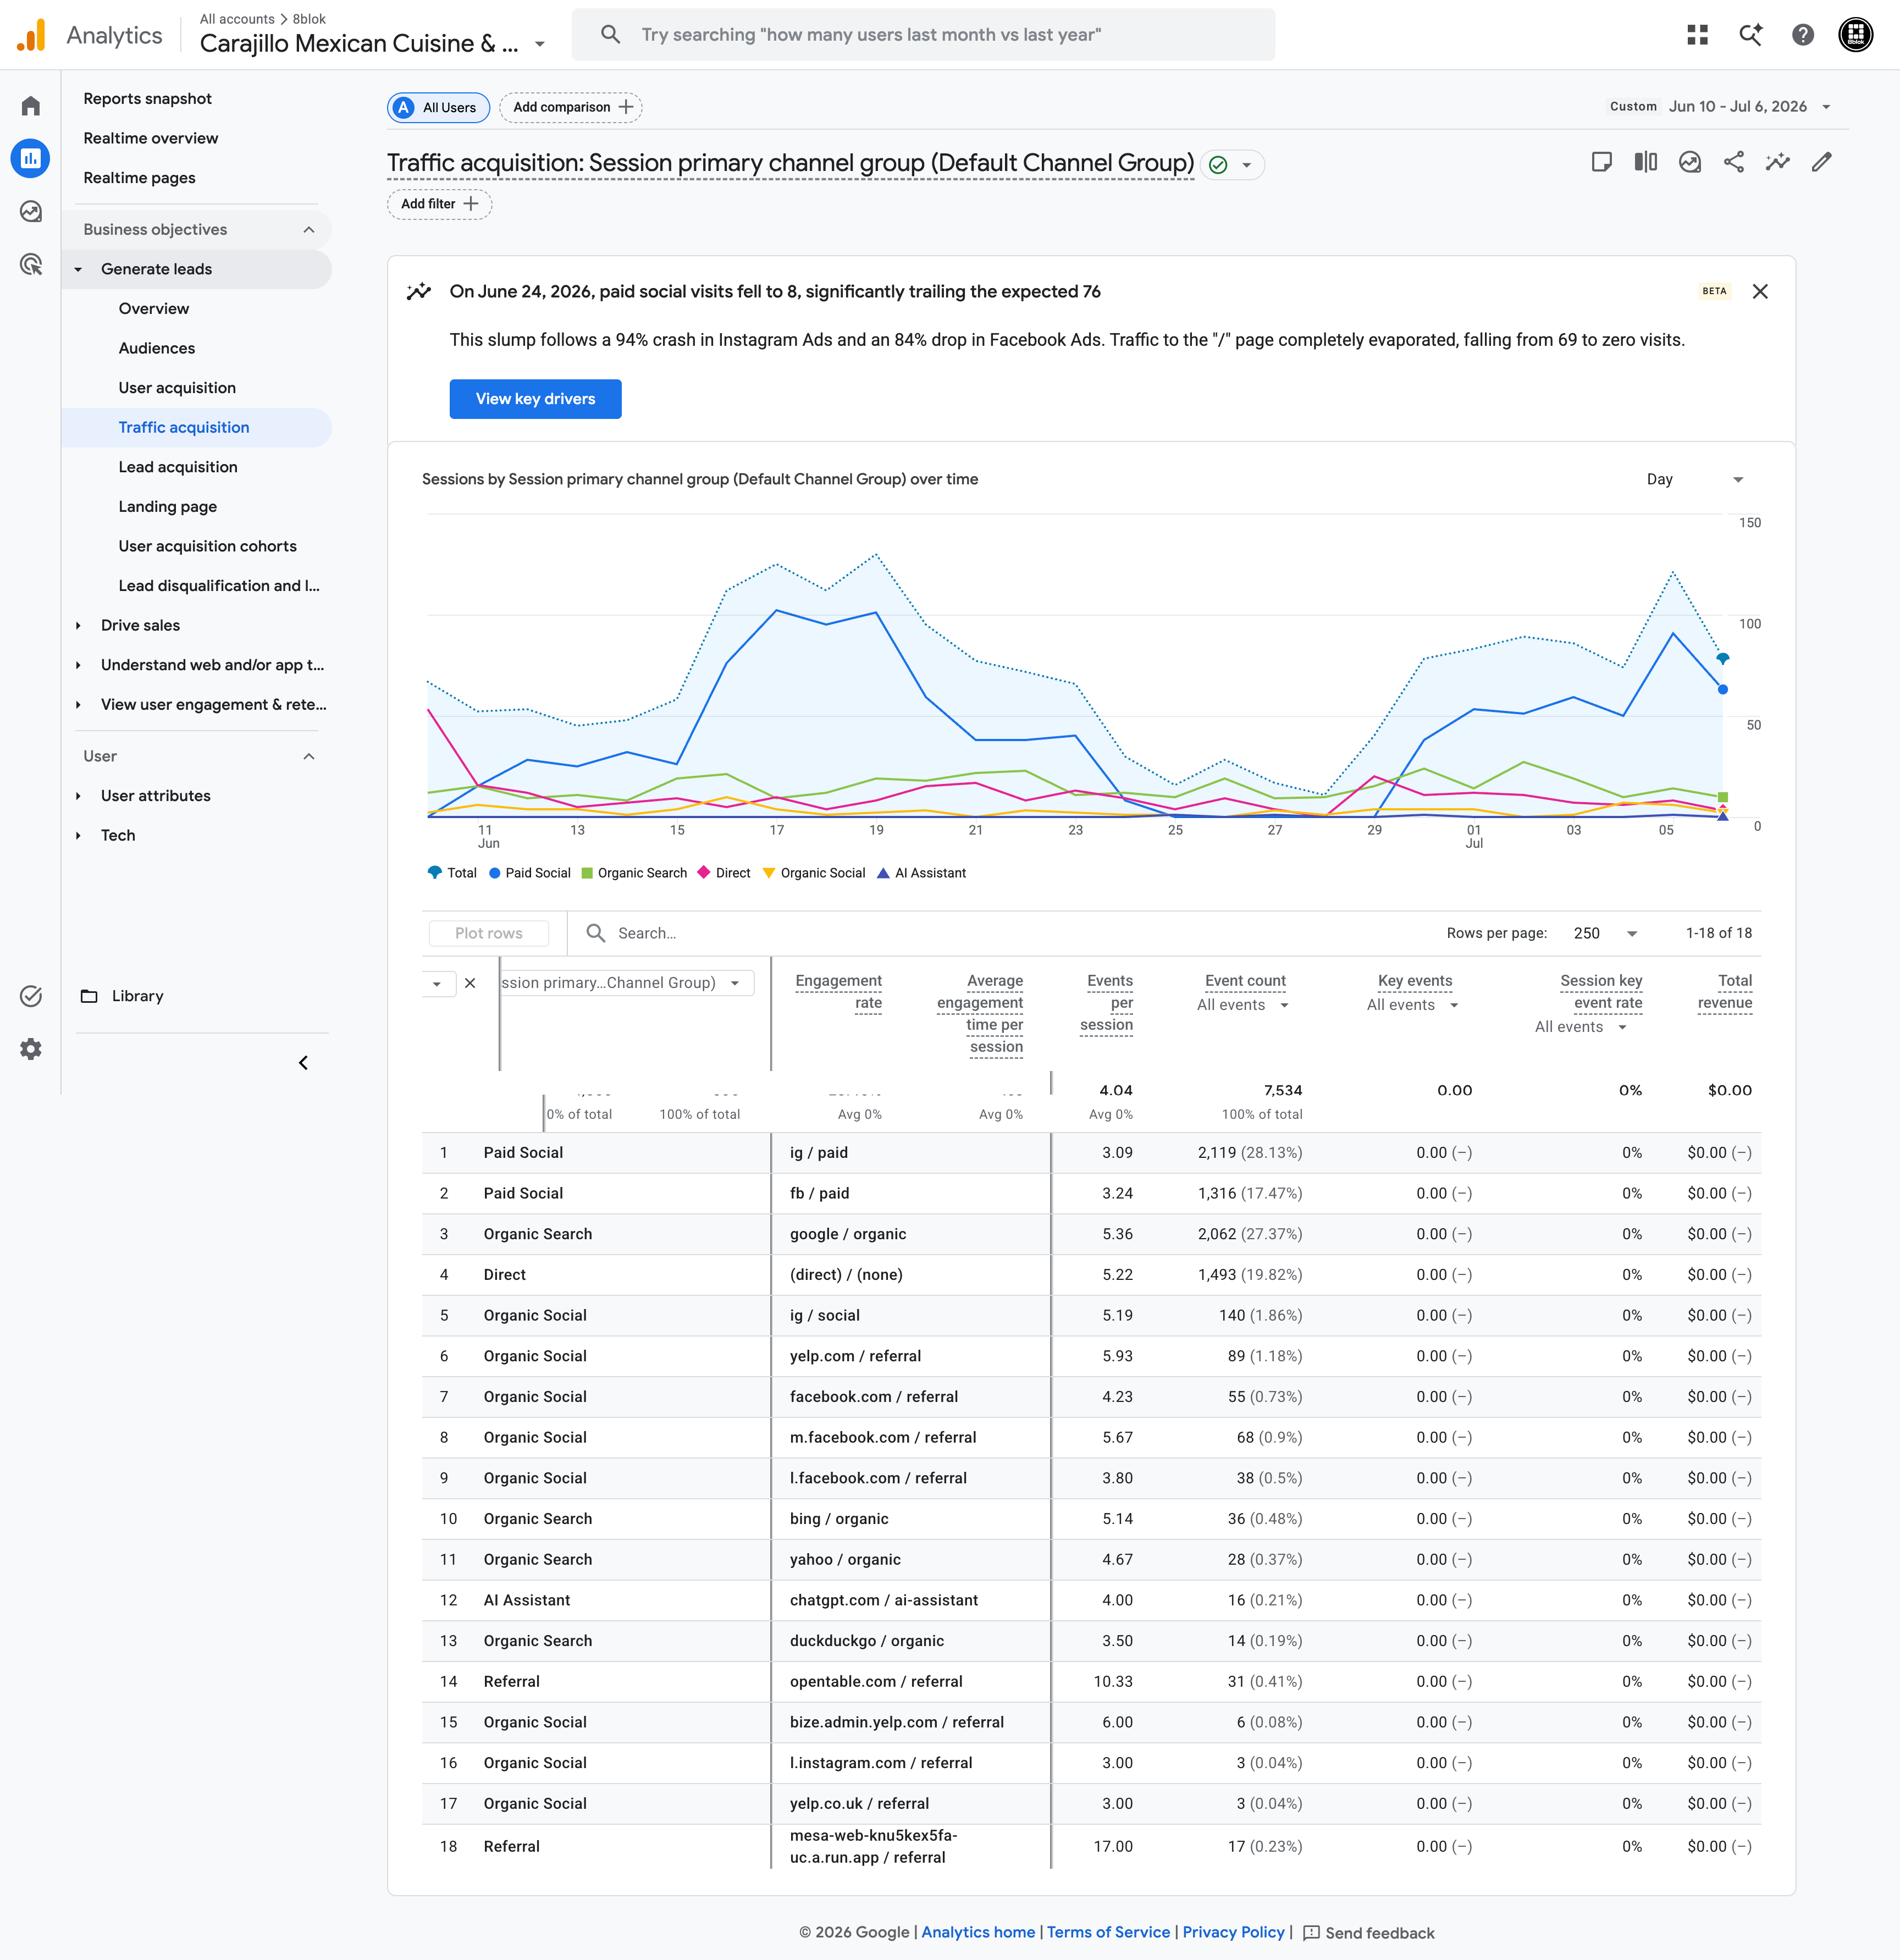Close the paid social insight card

point(1760,291)
